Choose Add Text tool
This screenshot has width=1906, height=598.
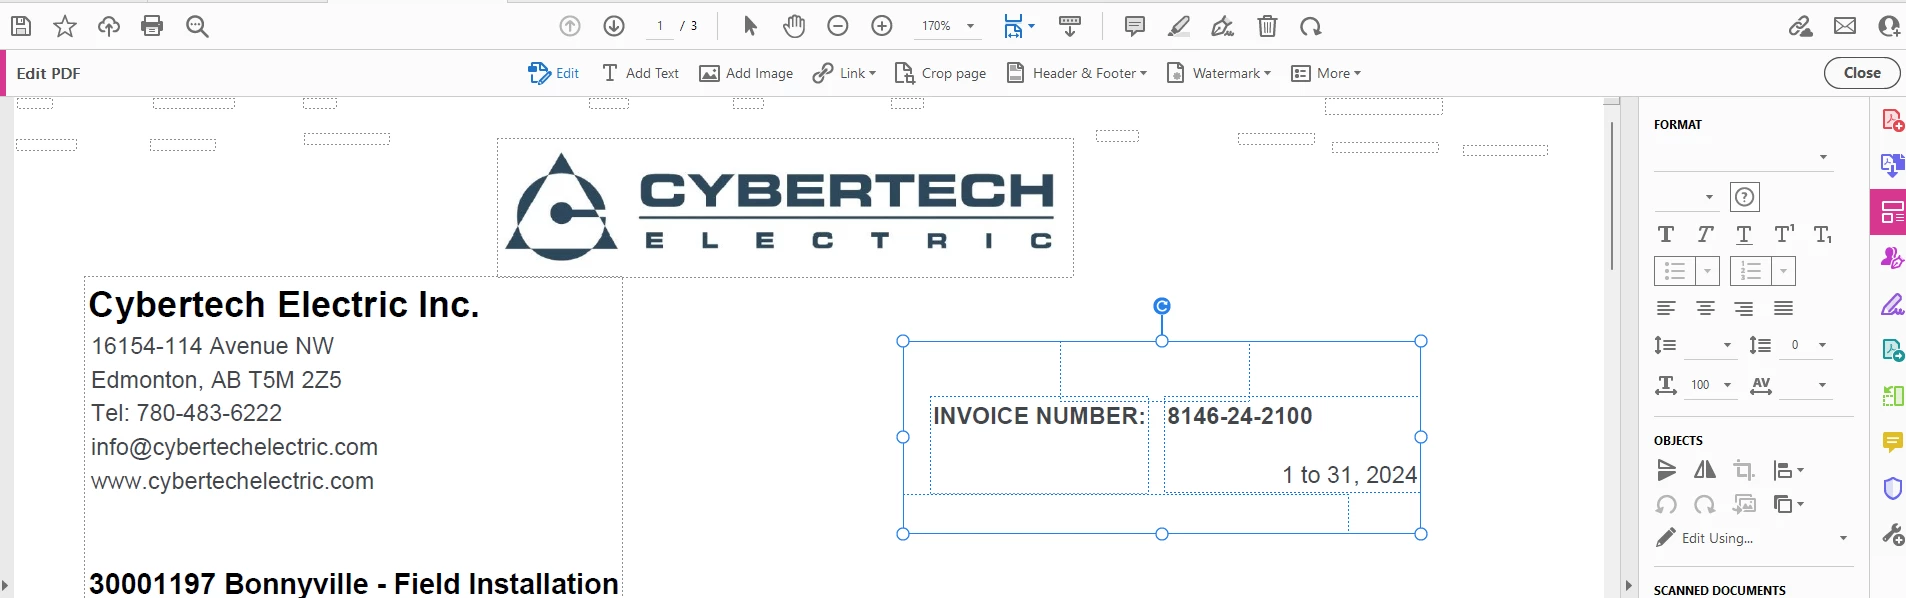(x=640, y=73)
